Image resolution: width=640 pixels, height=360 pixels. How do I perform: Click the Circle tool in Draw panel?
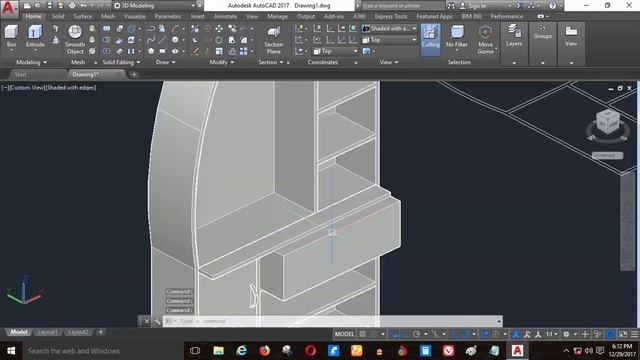[x=175, y=40]
